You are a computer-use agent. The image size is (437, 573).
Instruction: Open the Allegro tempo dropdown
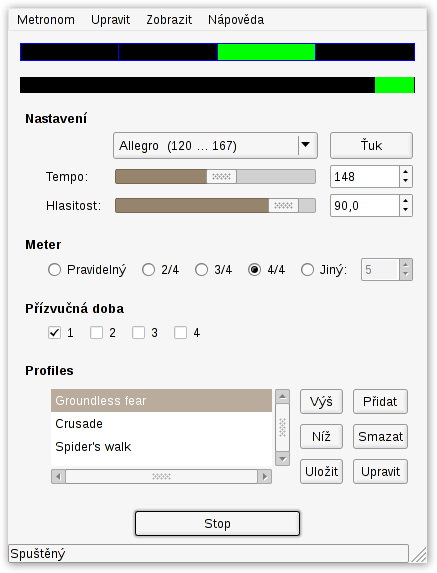coord(215,145)
